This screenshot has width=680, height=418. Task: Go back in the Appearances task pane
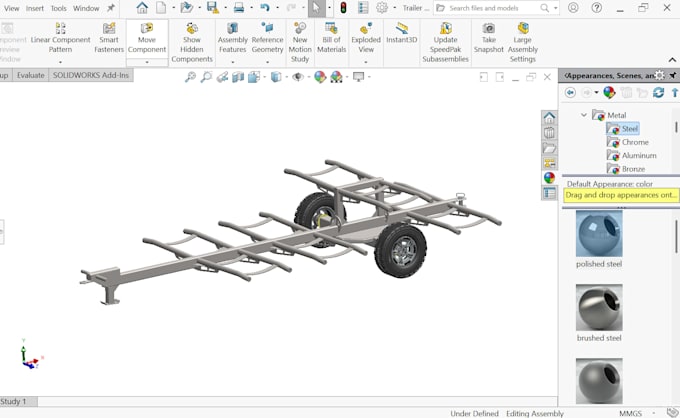[x=570, y=92]
